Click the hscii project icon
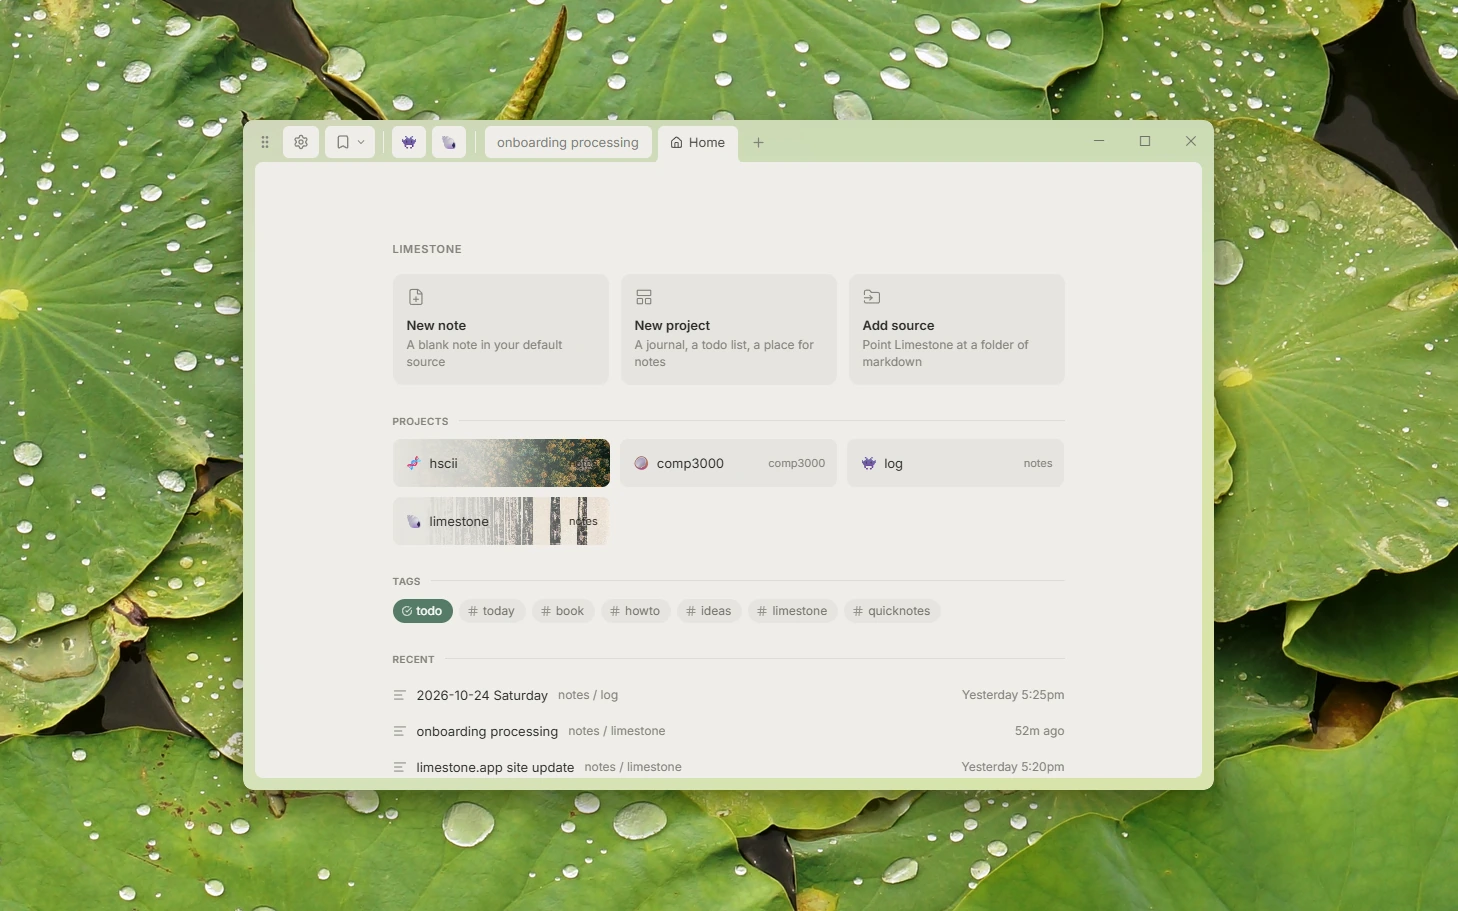Screen dimensions: 1458x911 414,463
